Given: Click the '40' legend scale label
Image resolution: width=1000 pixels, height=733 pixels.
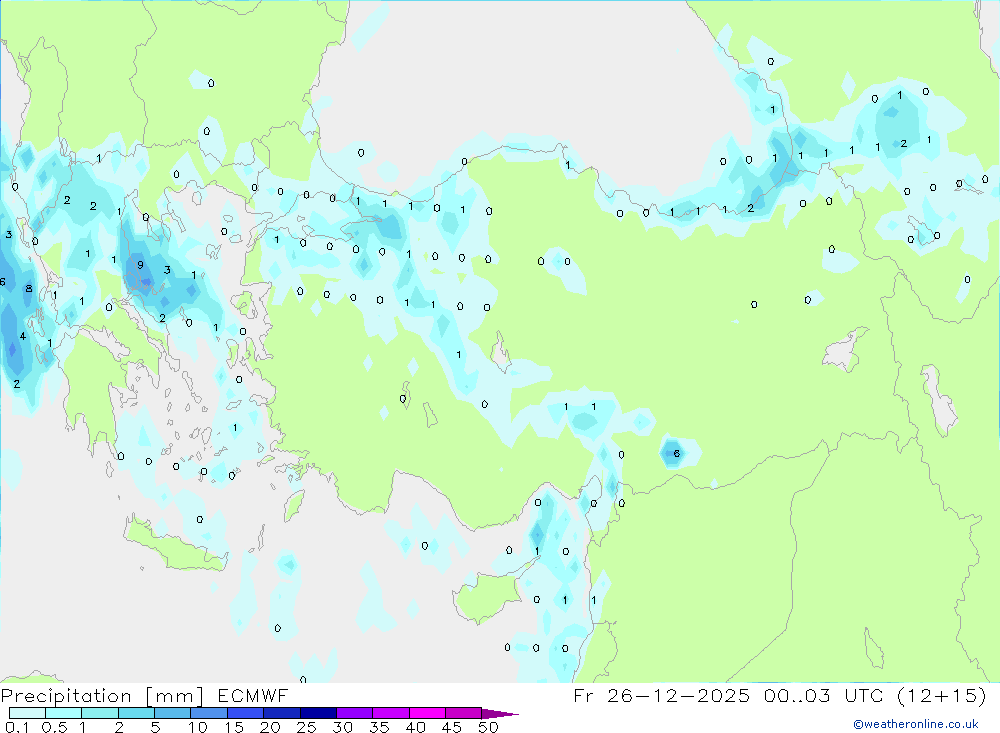Looking at the screenshot, I should [416, 727].
